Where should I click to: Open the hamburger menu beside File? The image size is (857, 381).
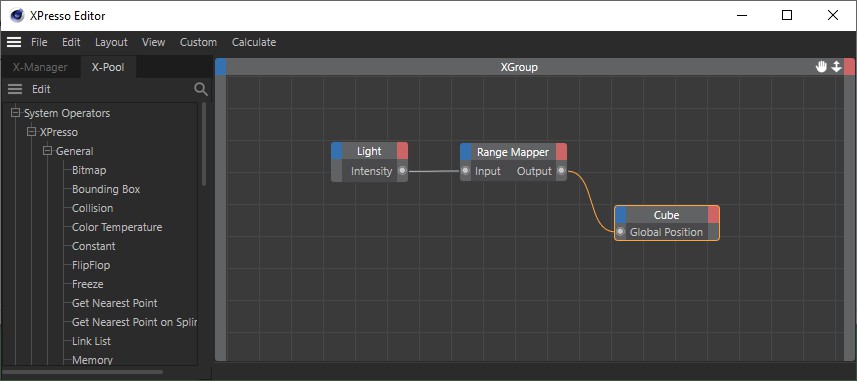pos(14,42)
